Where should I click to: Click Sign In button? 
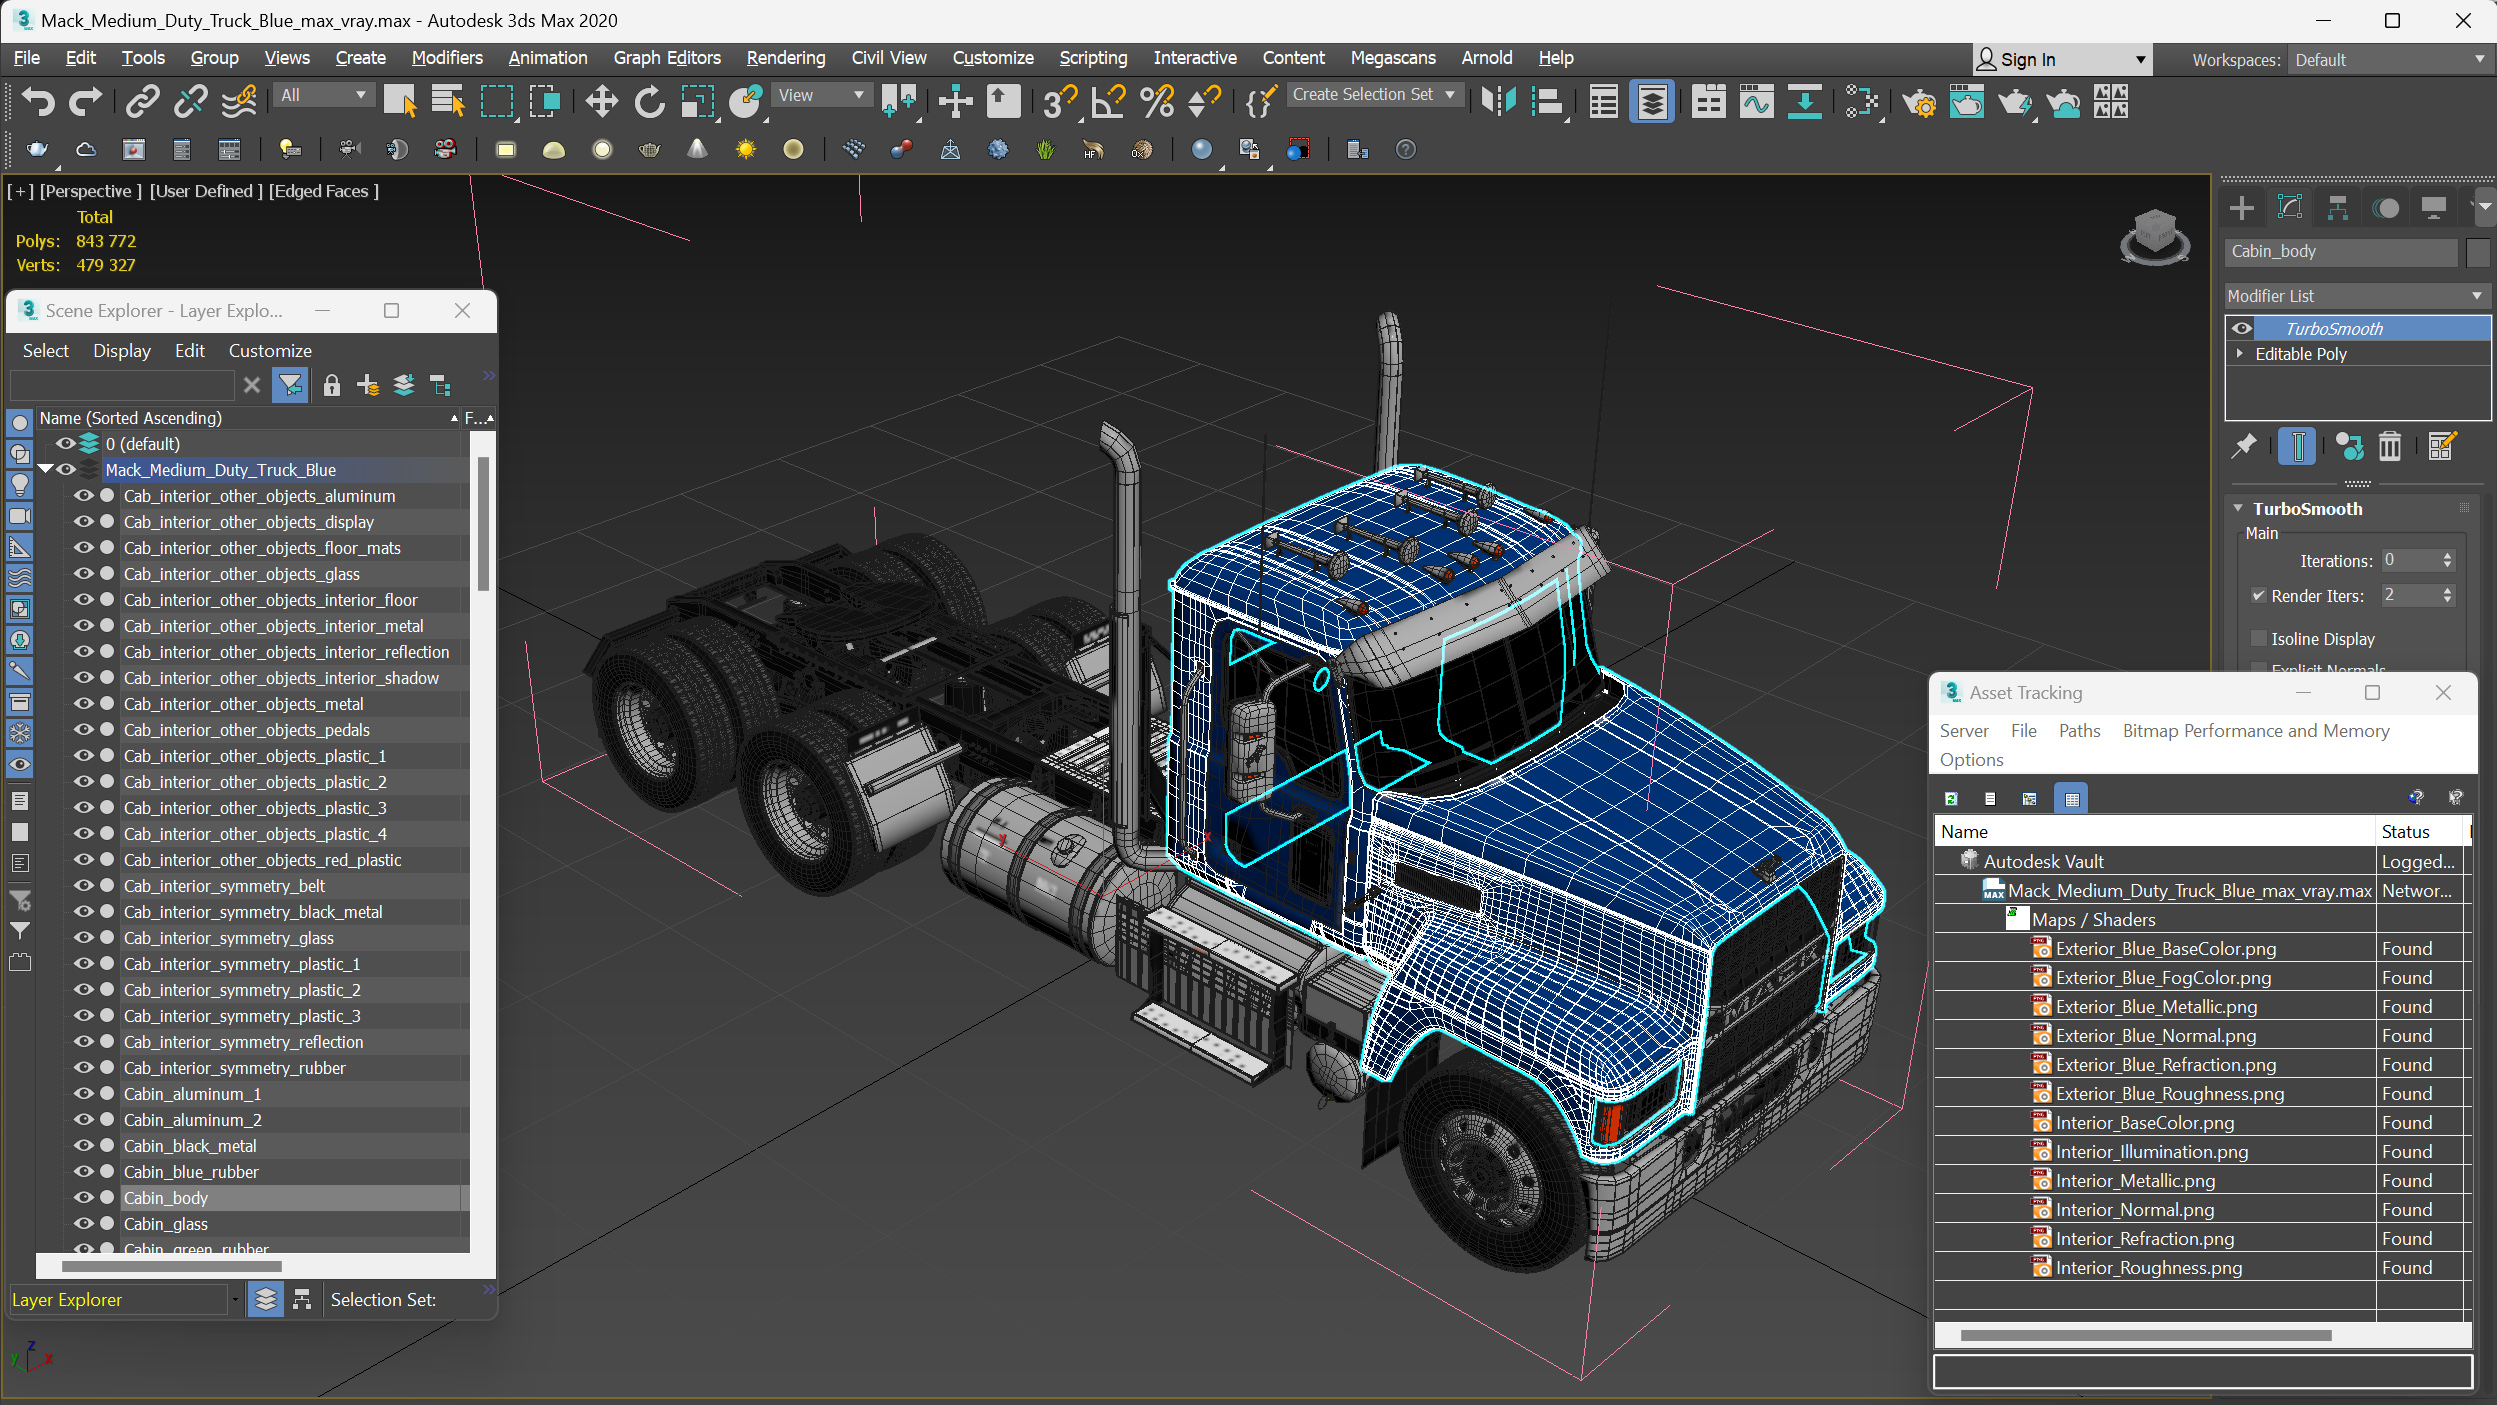tap(2060, 60)
